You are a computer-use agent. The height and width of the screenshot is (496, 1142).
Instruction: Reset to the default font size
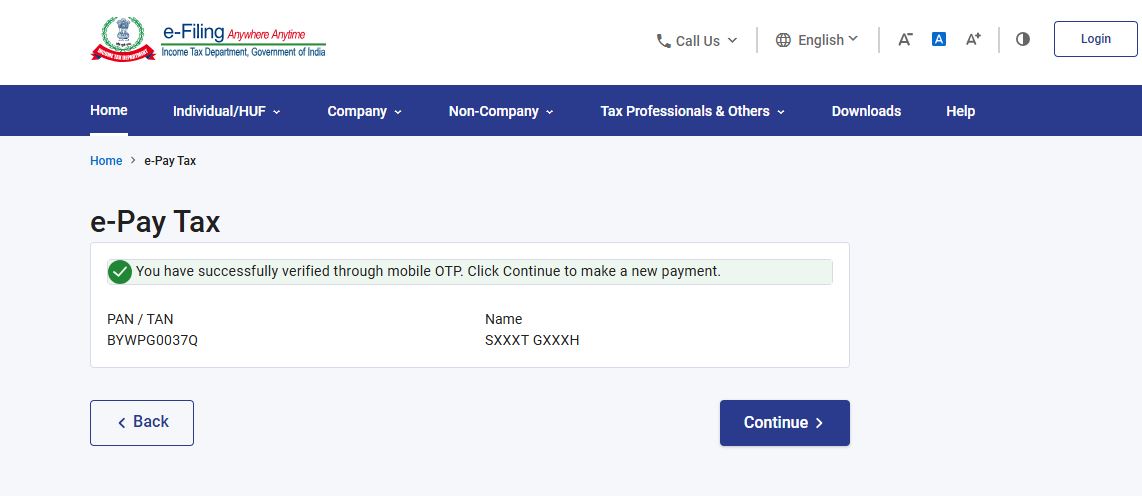[939, 40]
